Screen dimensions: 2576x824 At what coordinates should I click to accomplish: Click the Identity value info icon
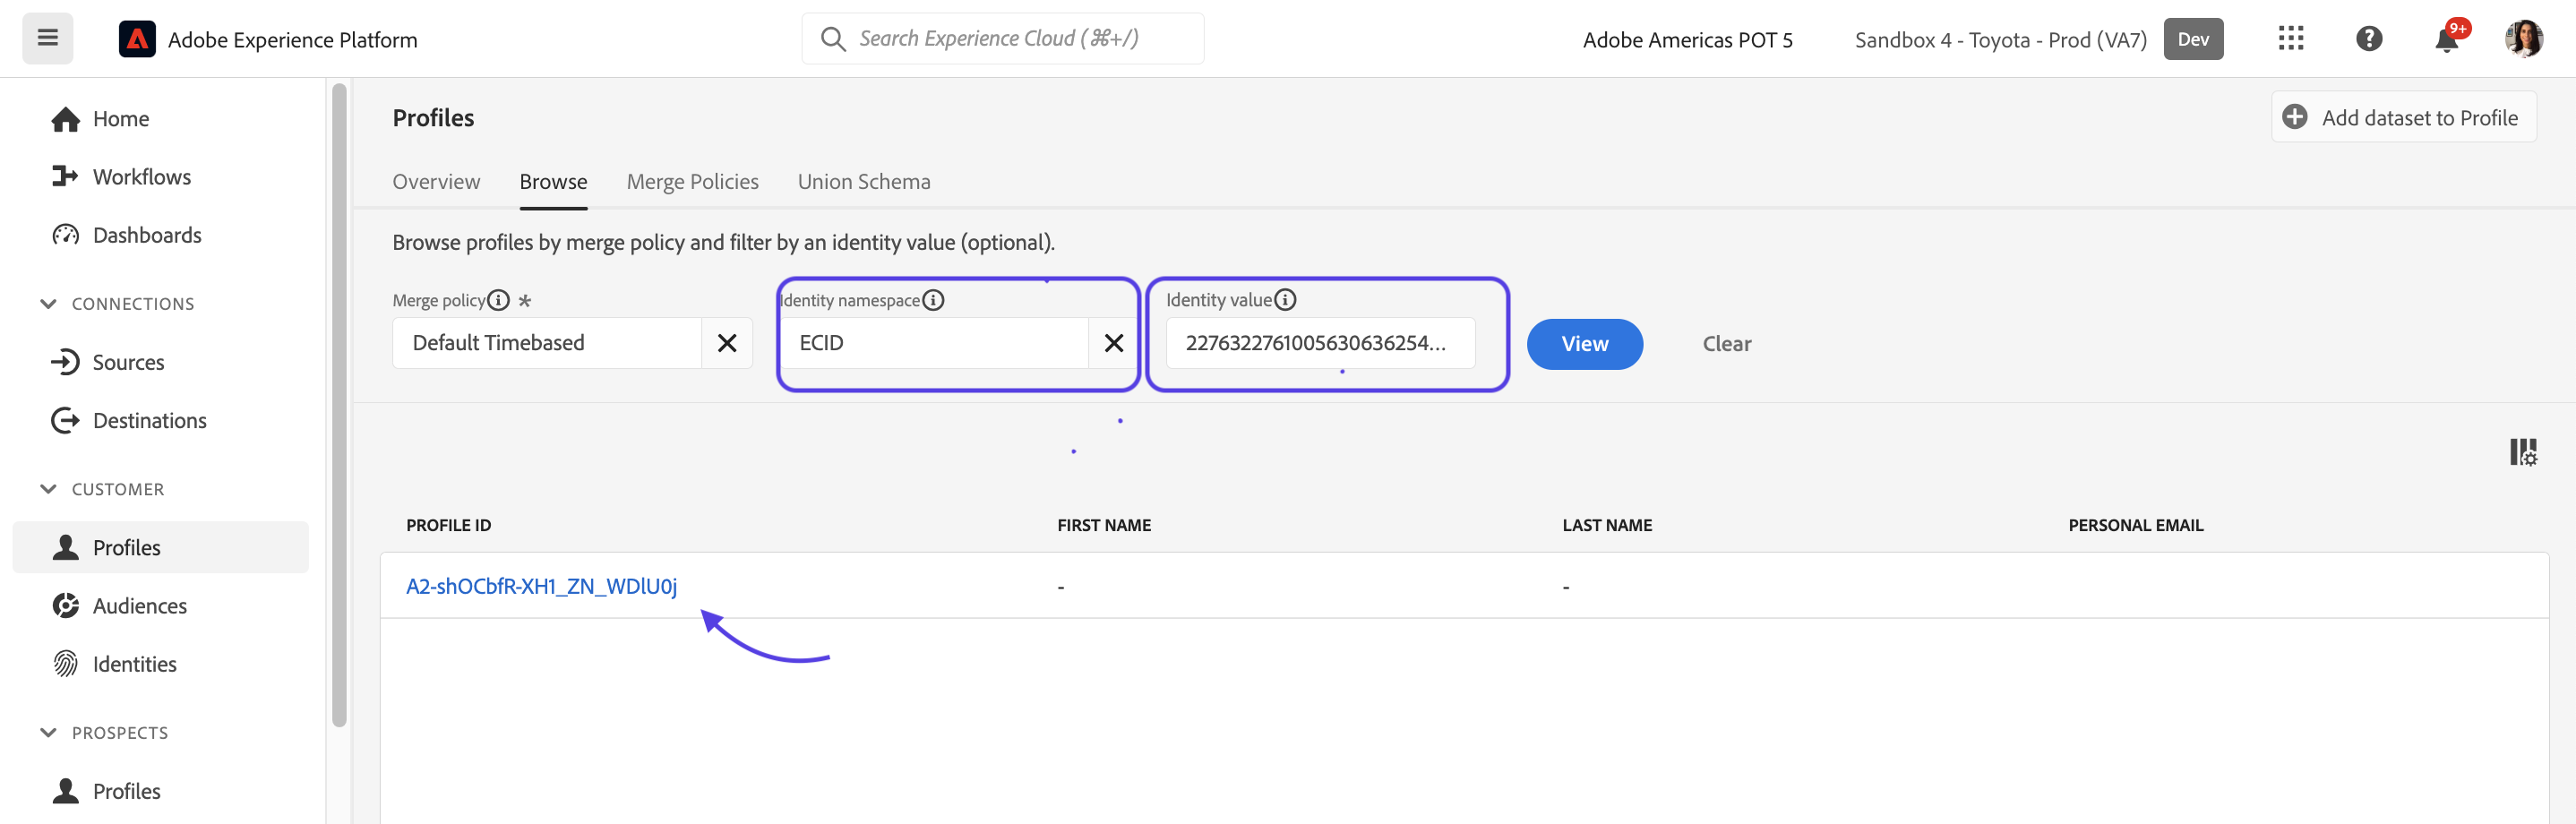pyautogui.click(x=1285, y=300)
